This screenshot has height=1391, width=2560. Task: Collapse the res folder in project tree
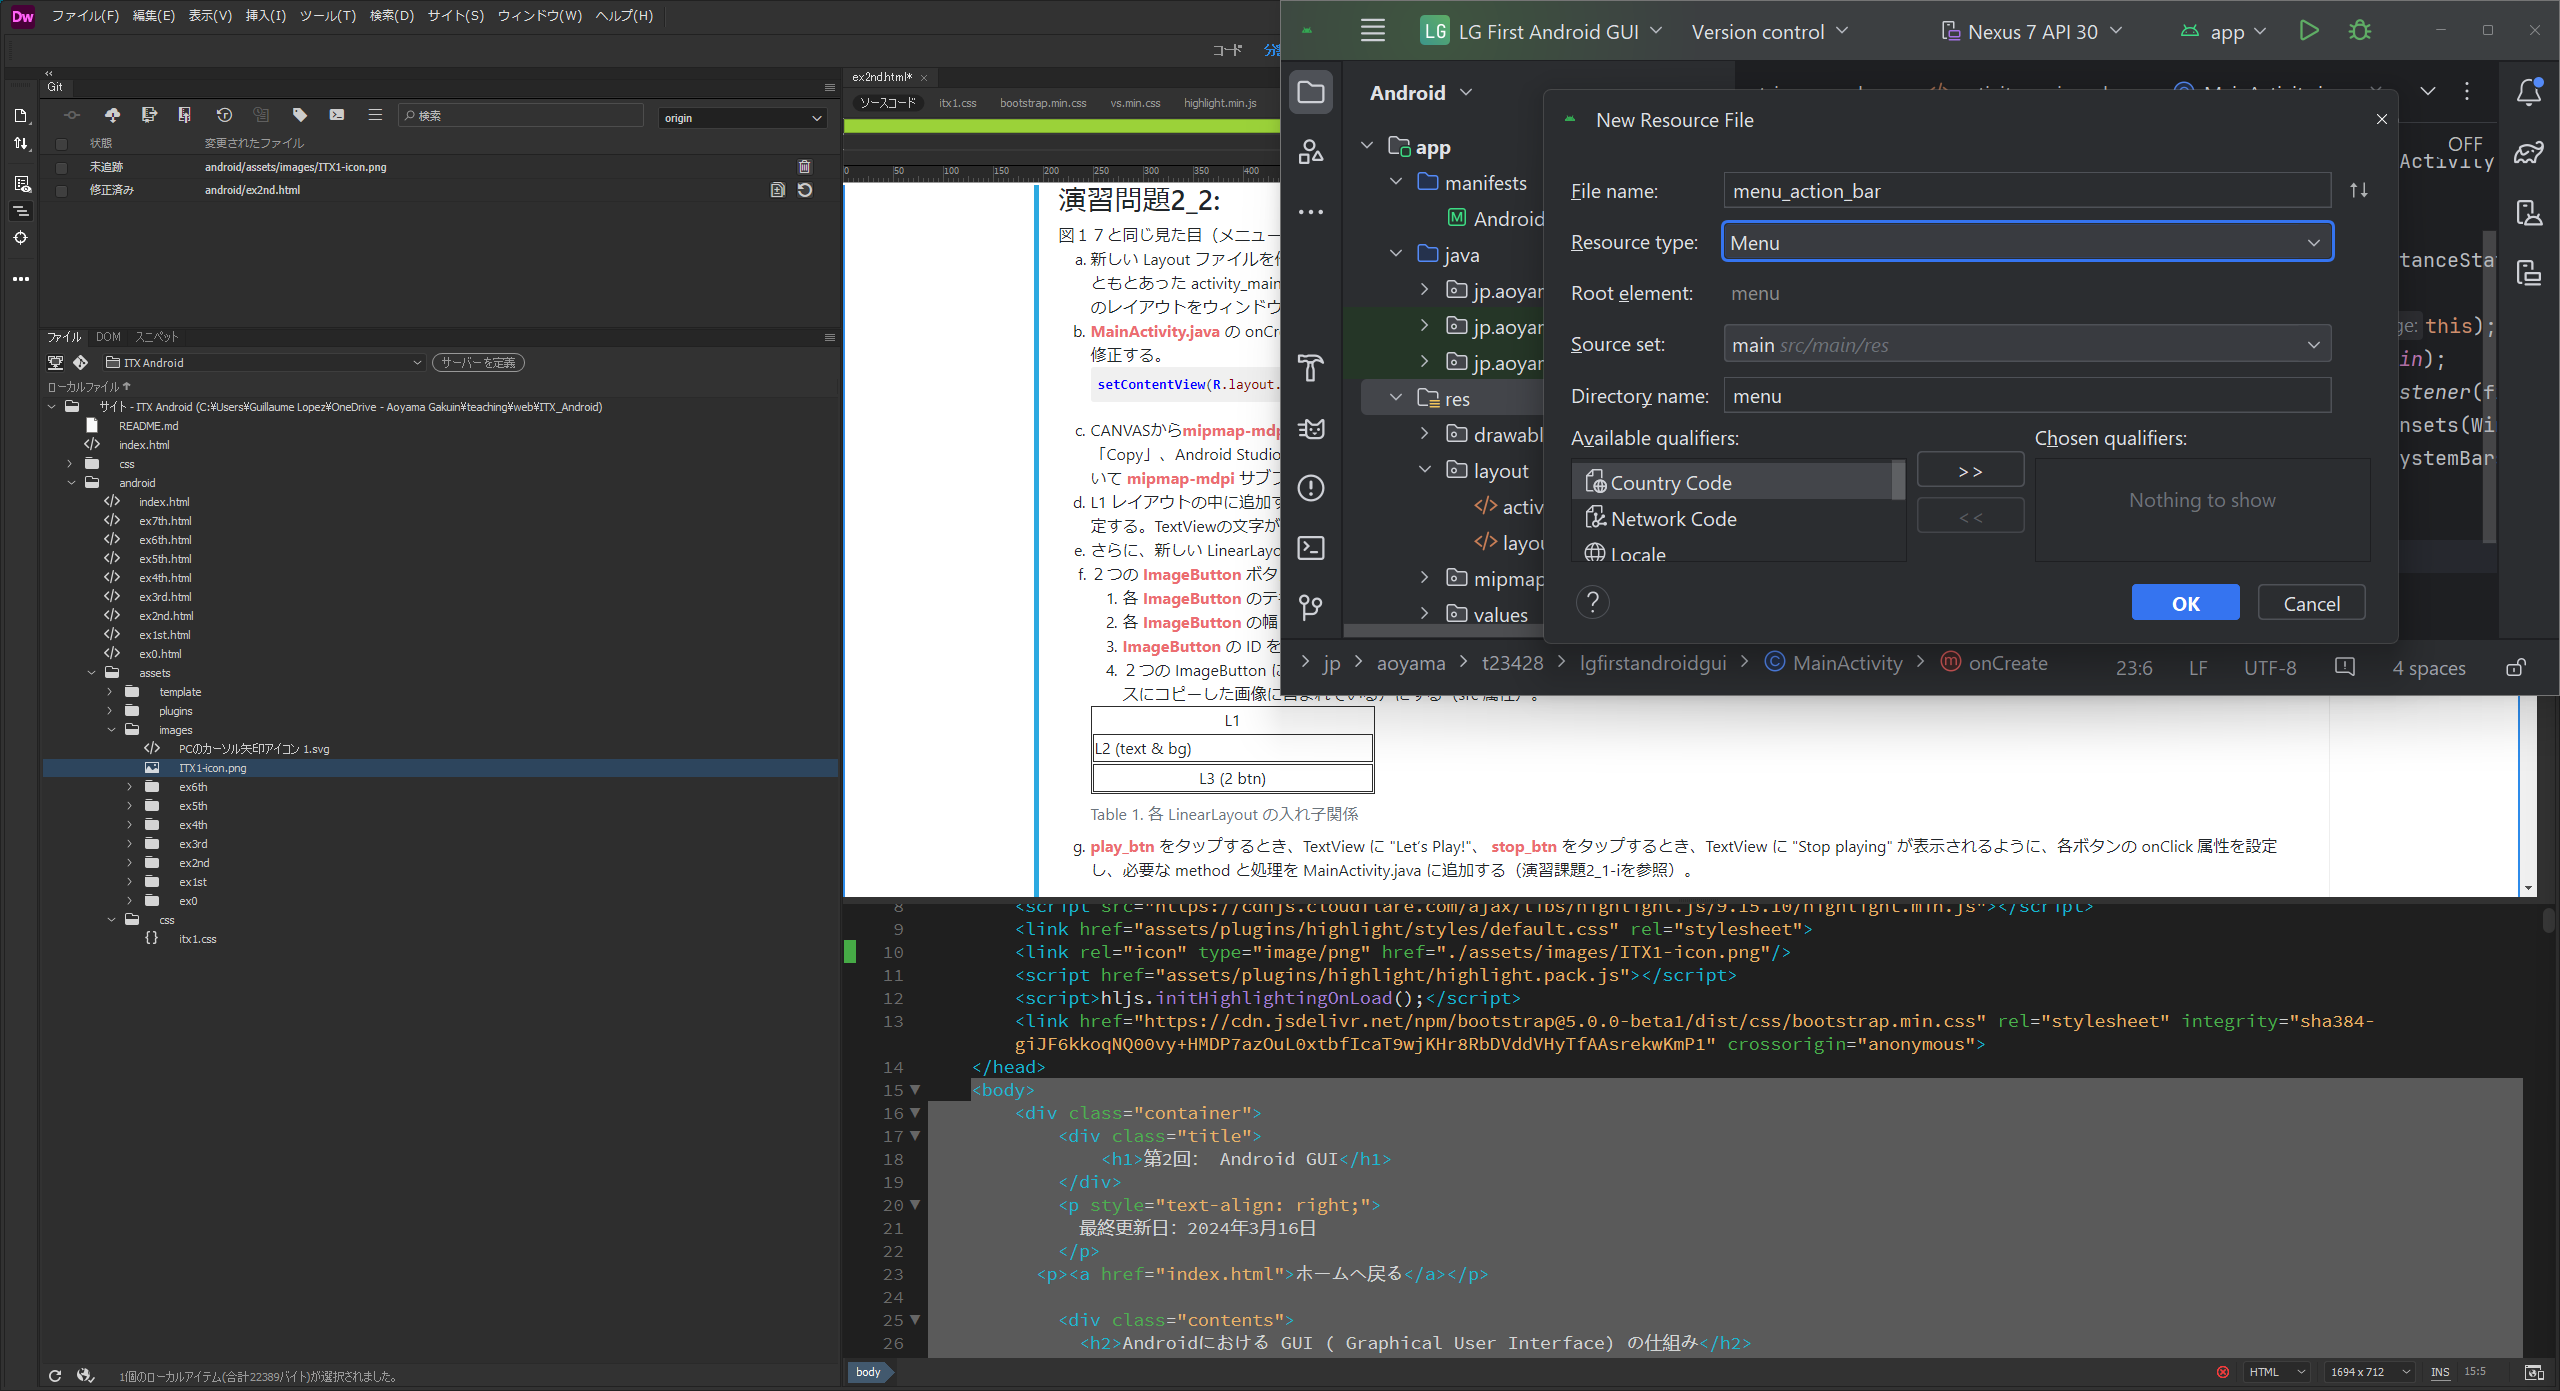point(1396,397)
